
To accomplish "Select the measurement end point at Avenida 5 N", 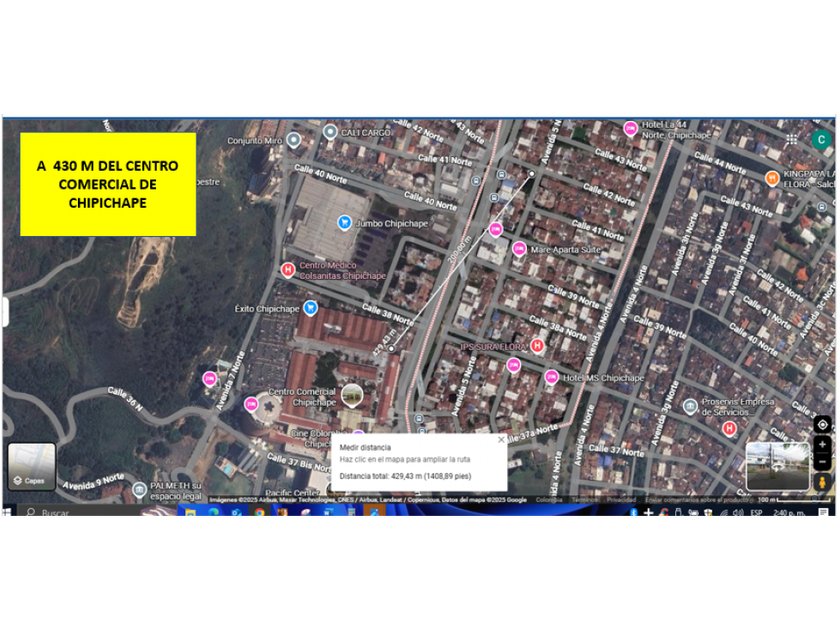I will point(531,174).
